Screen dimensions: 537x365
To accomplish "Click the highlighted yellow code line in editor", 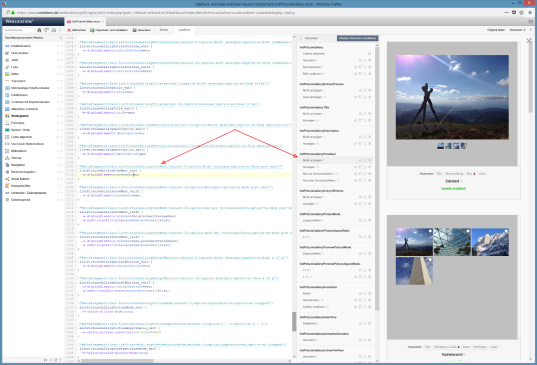I will 184,175.
